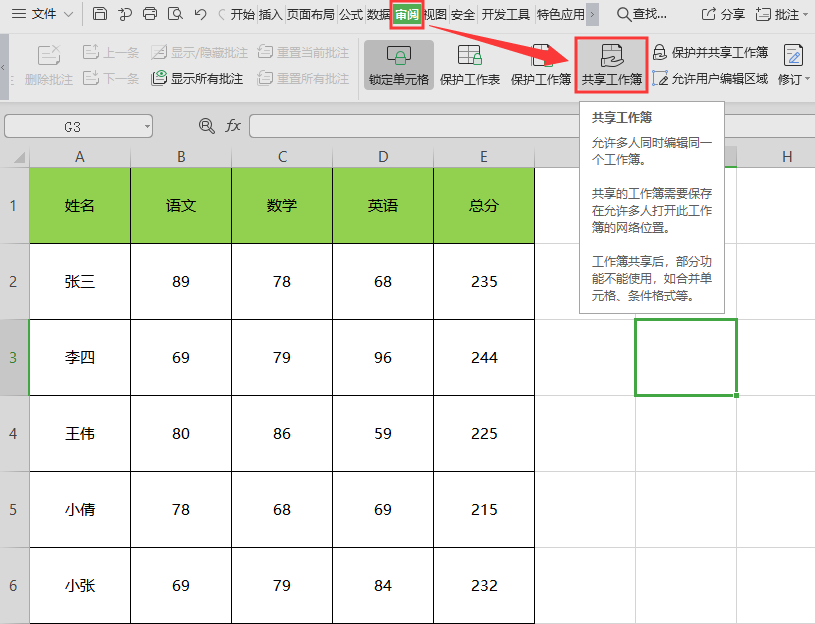
Task: Click Show All Comments (显示所有批注)
Action: click(x=198, y=78)
